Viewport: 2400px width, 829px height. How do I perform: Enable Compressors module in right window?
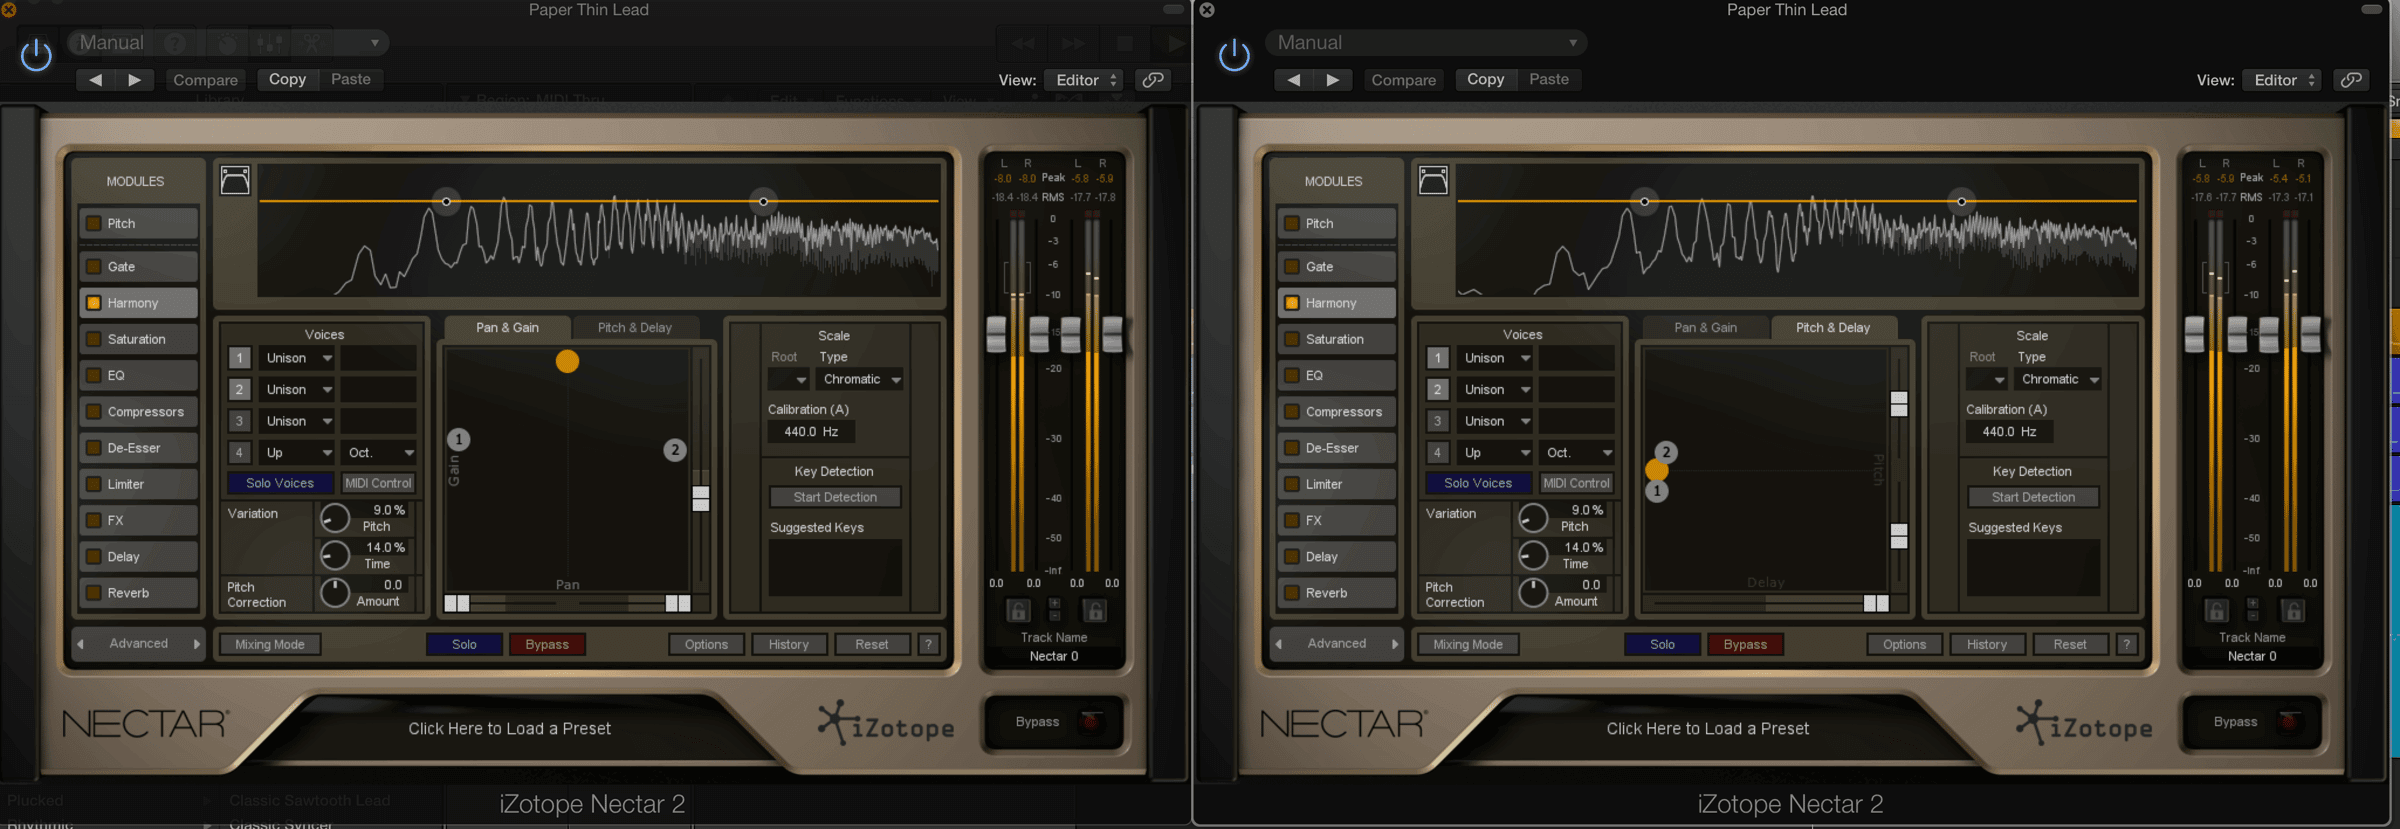(1291, 412)
